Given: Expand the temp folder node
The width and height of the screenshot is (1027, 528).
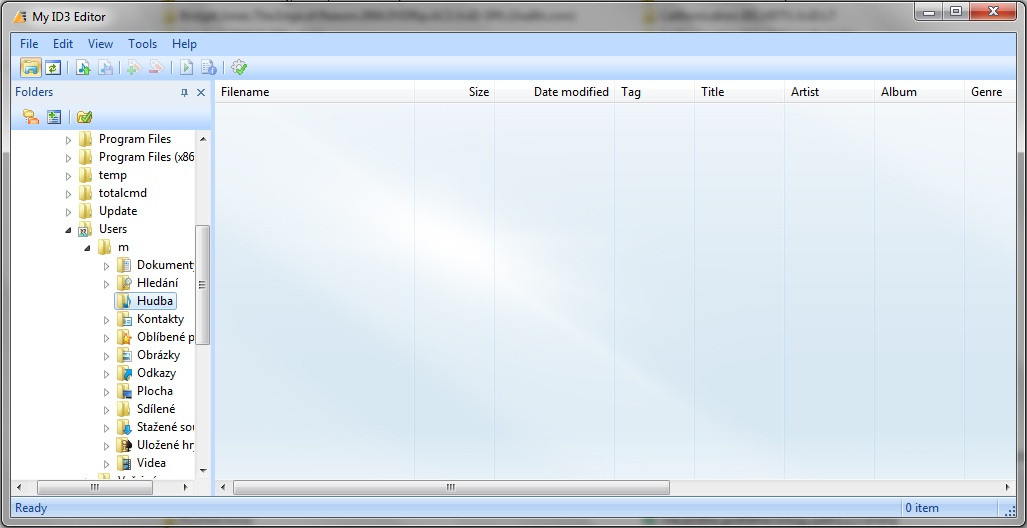Looking at the screenshot, I should click(68, 176).
